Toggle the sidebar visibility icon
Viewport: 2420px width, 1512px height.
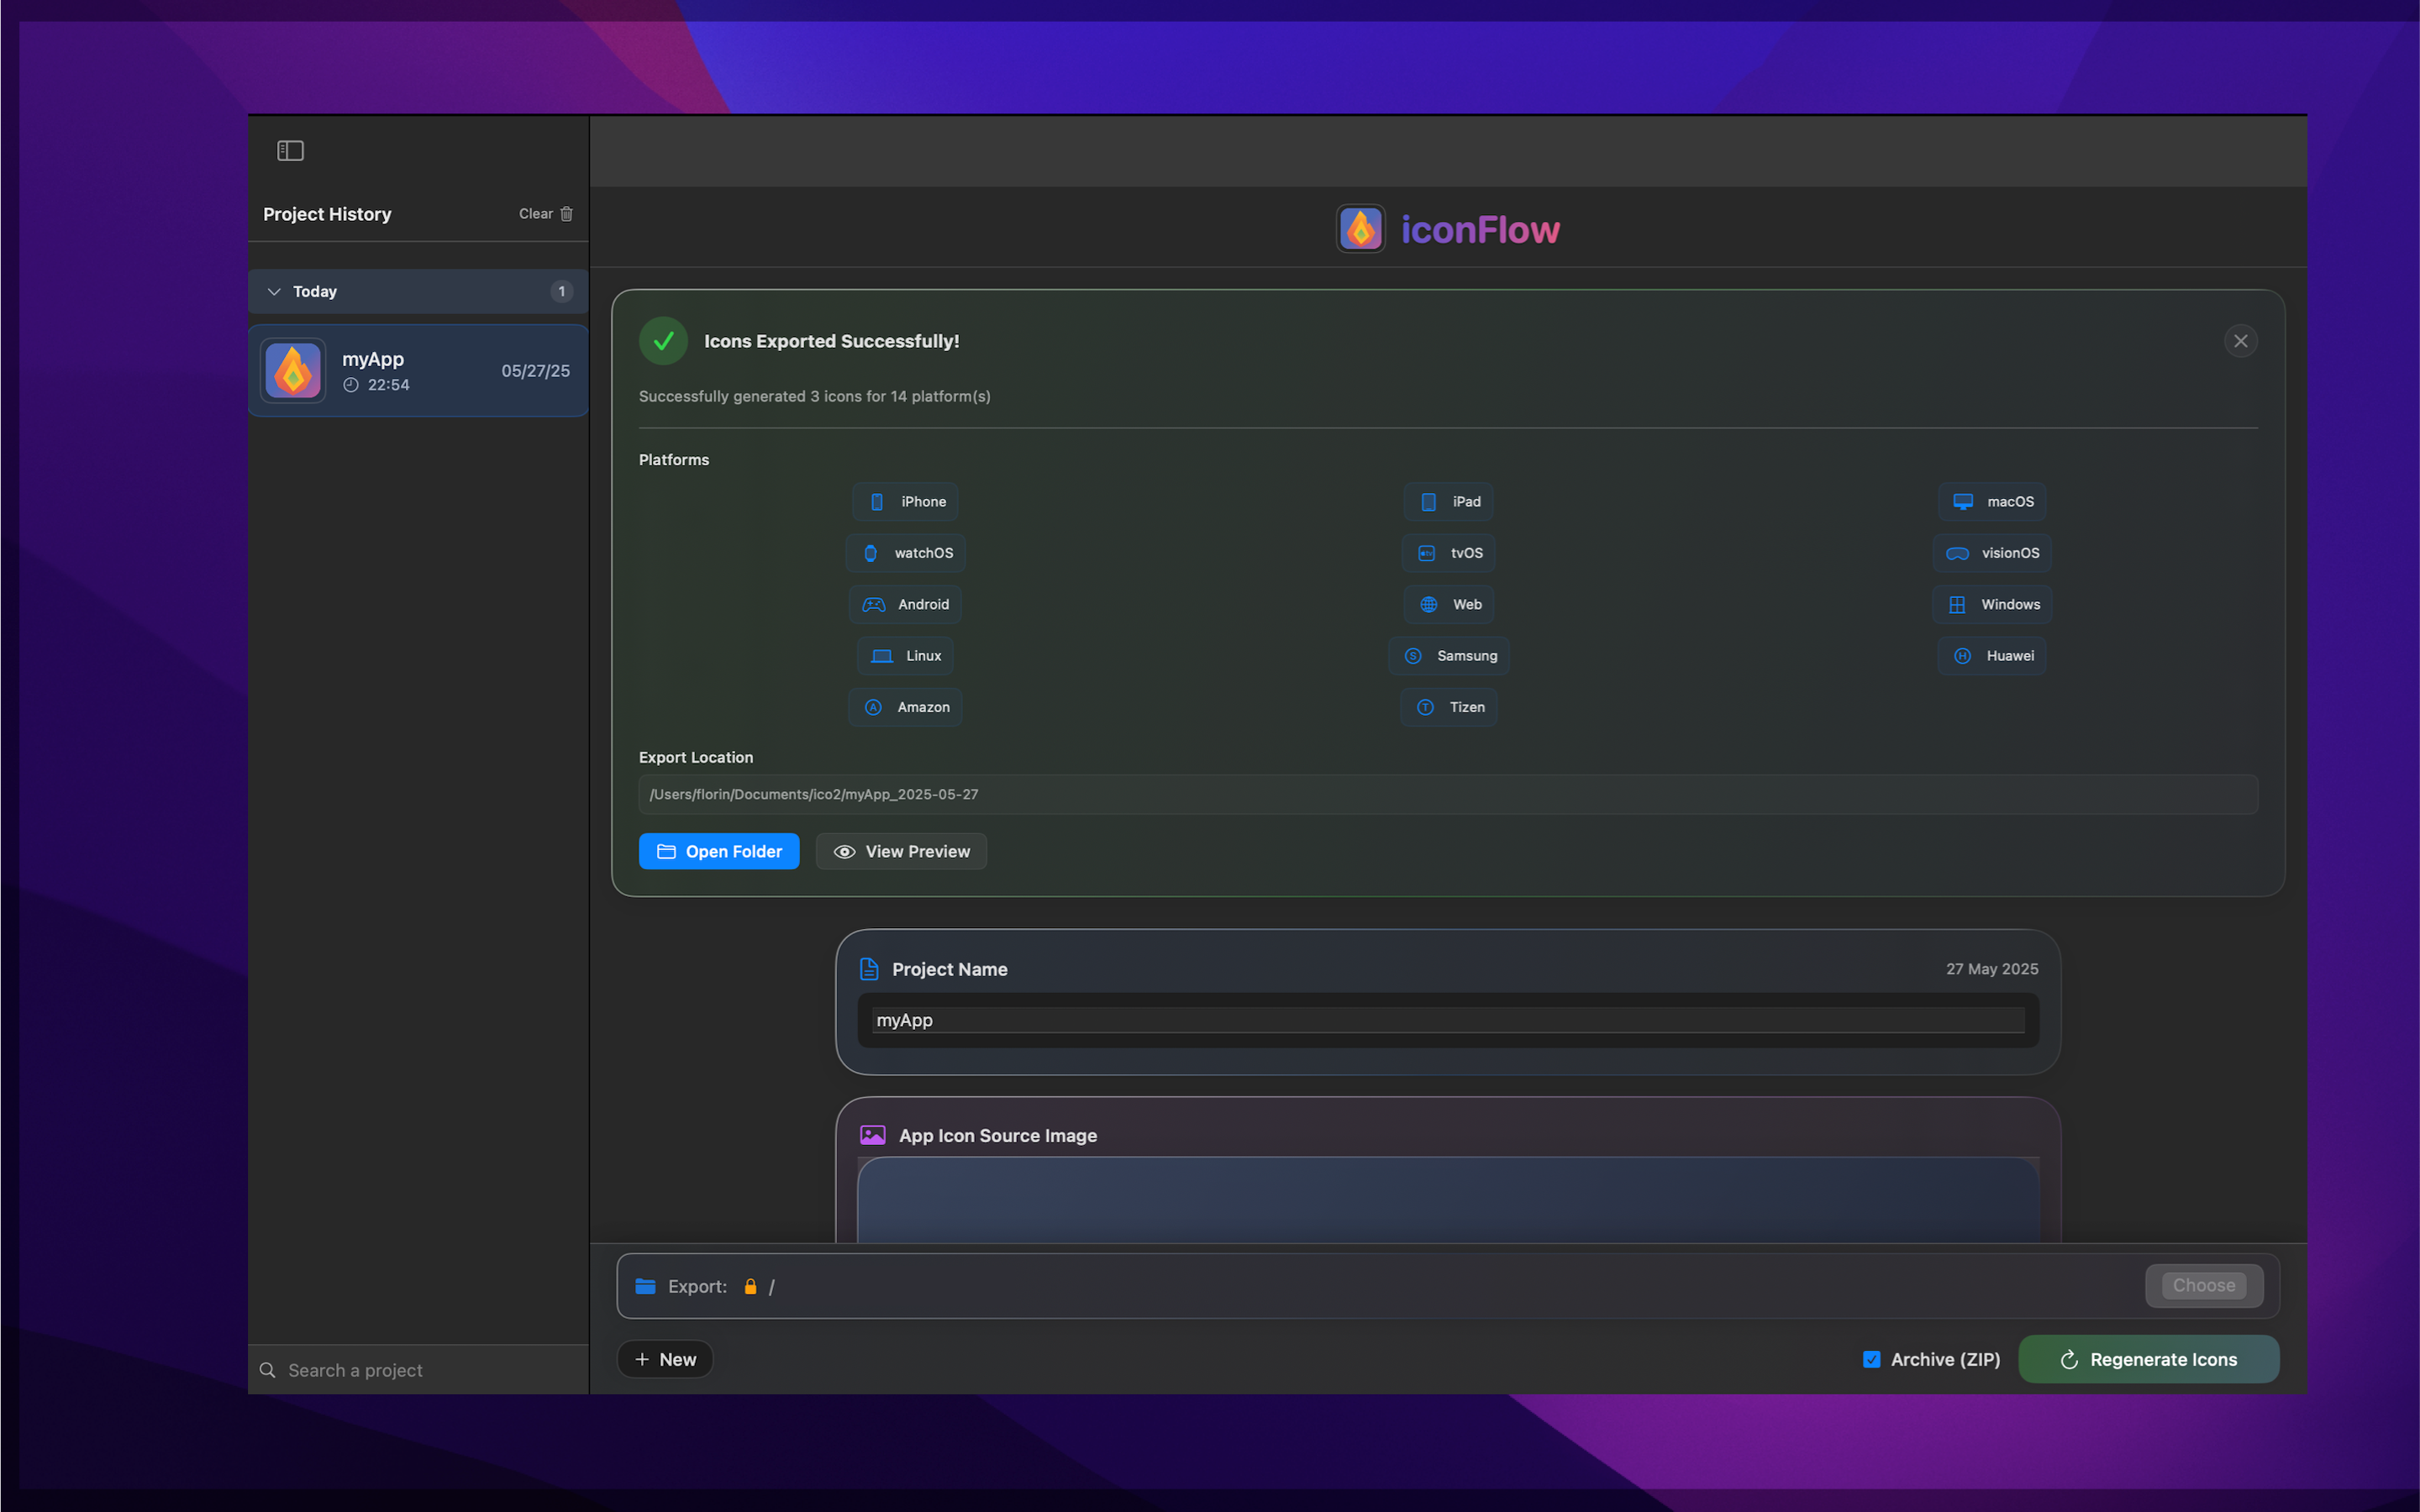click(290, 151)
